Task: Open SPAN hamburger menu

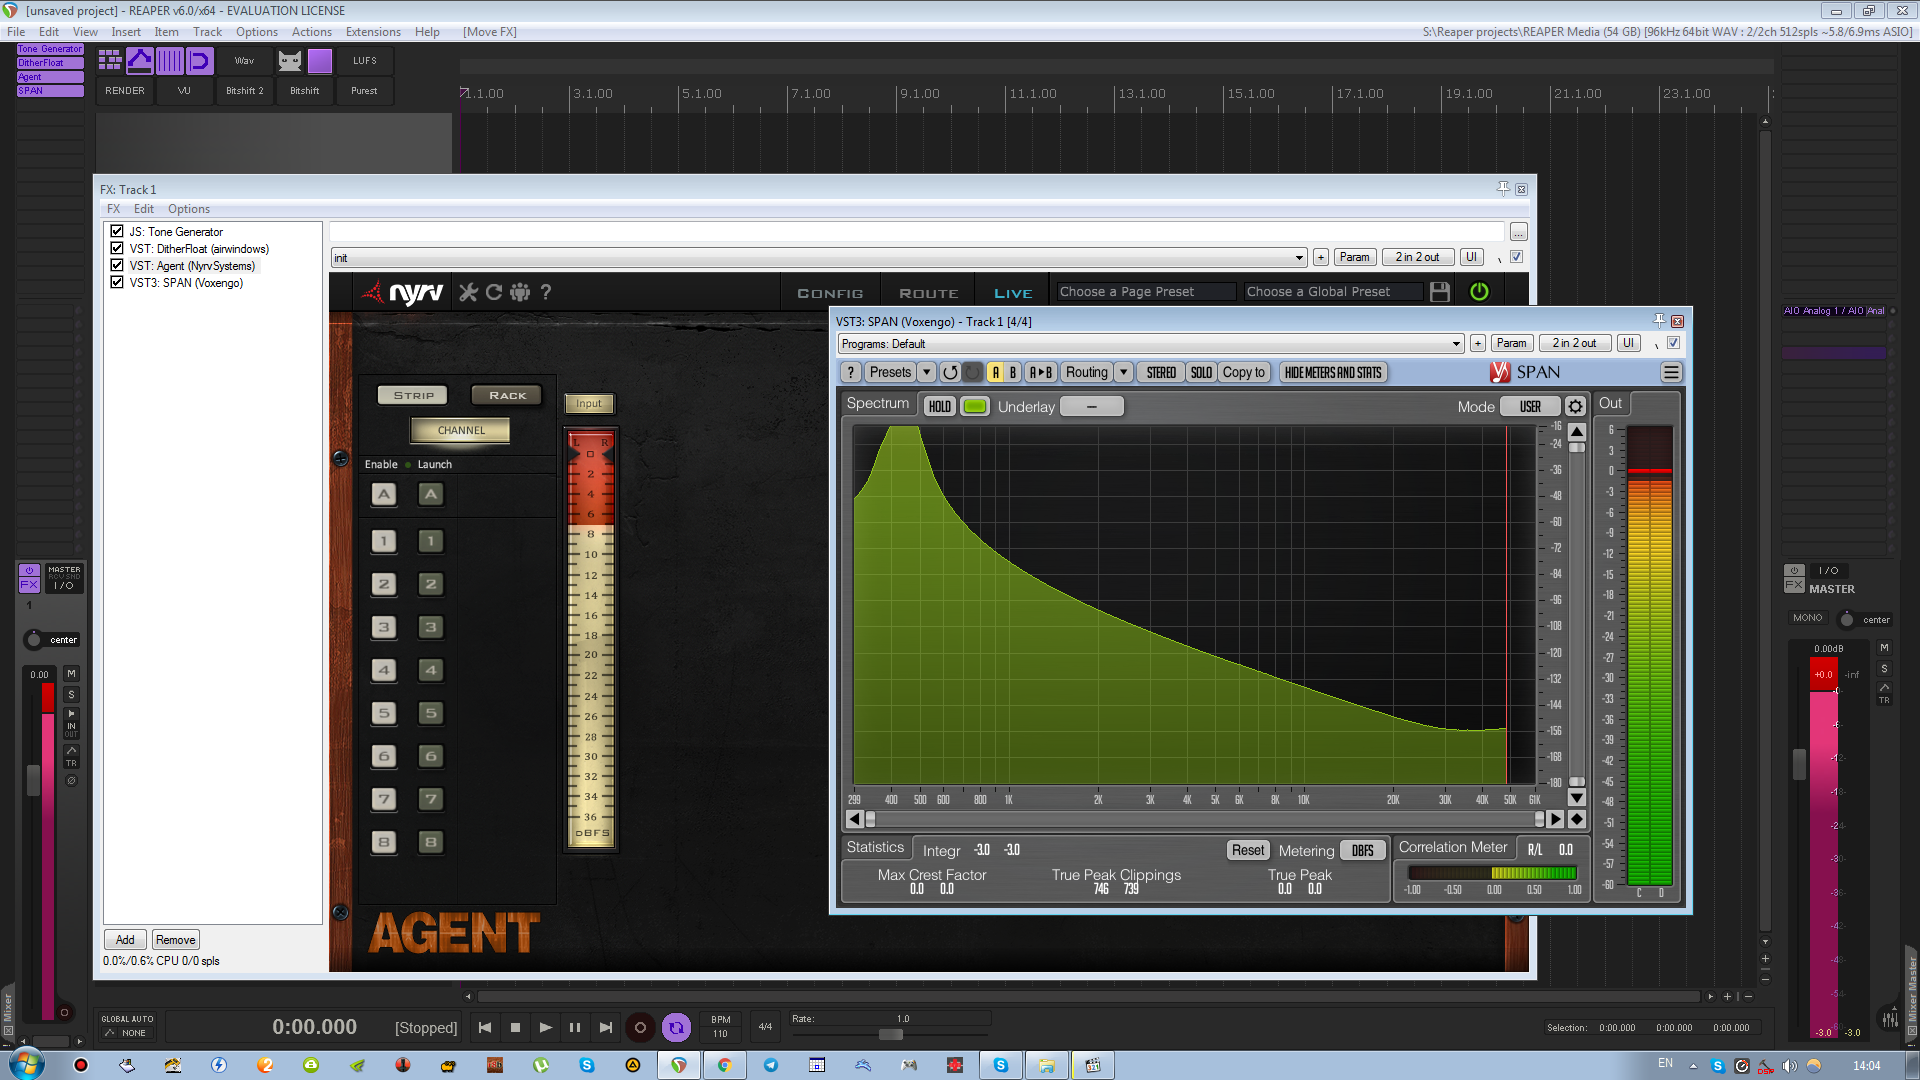Action: pyautogui.click(x=1671, y=372)
